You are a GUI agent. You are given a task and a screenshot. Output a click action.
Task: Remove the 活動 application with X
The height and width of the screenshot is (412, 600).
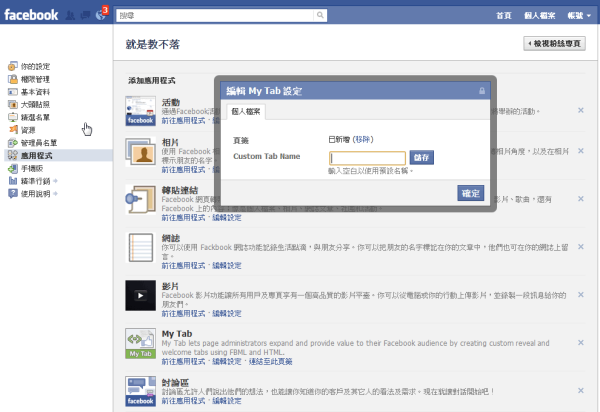point(580,110)
